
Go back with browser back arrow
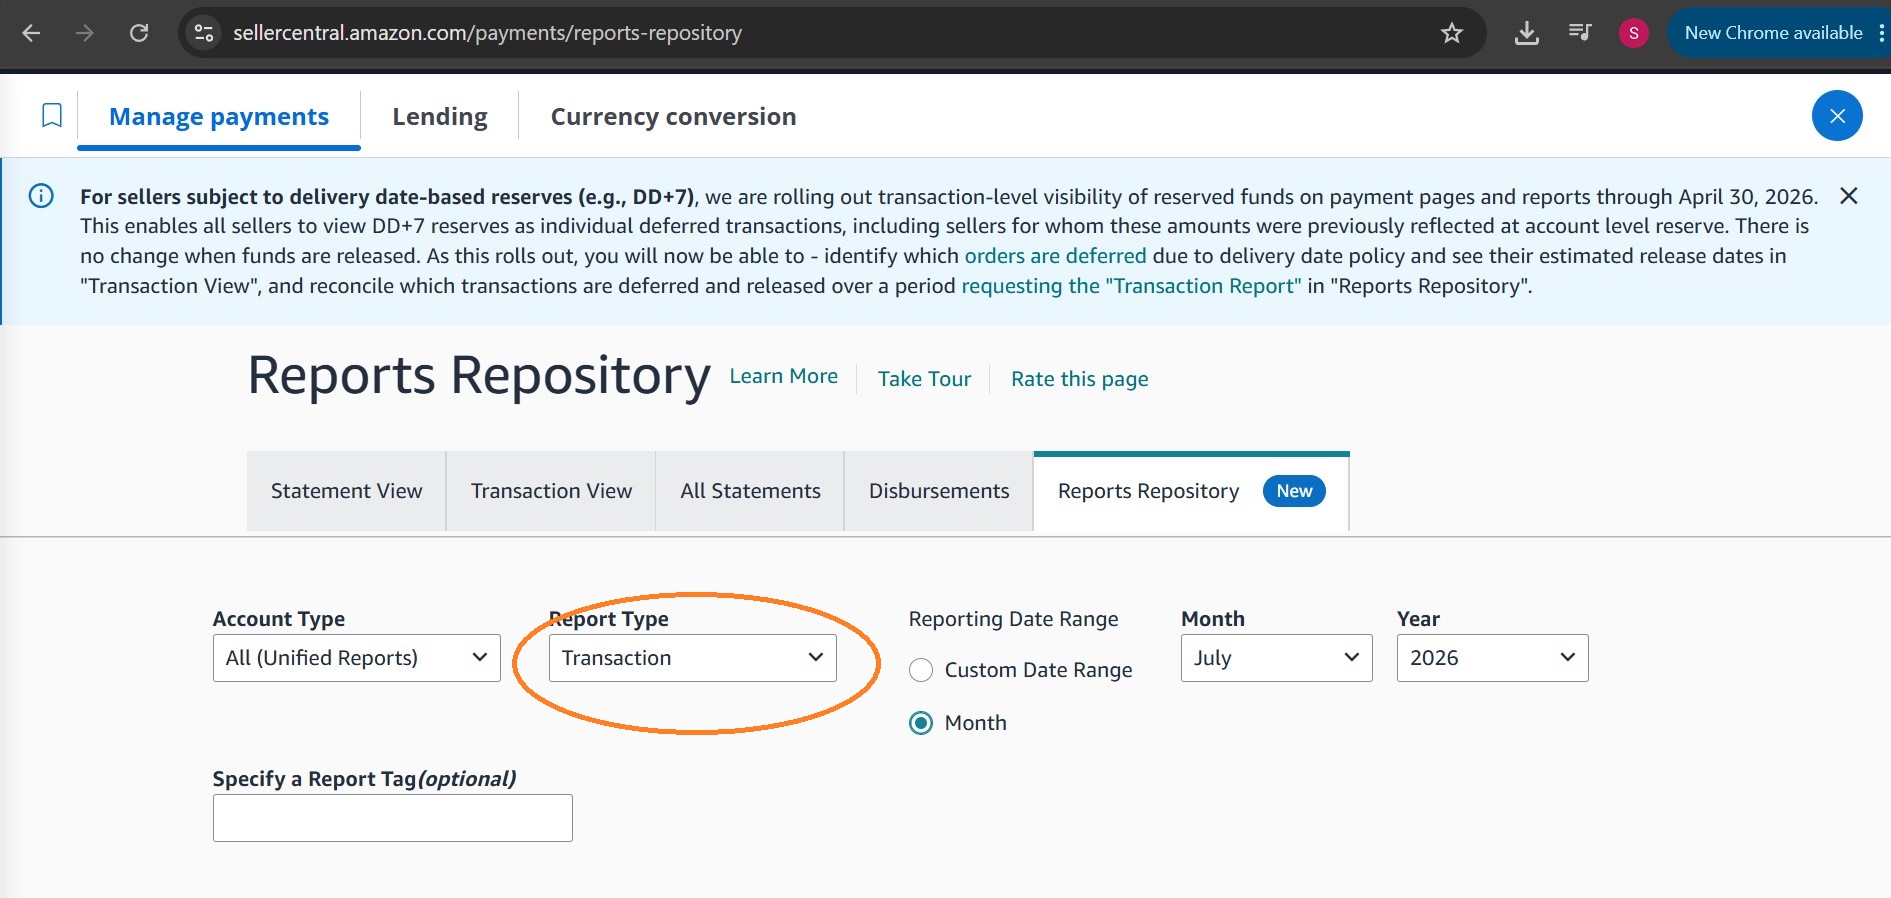31,33
